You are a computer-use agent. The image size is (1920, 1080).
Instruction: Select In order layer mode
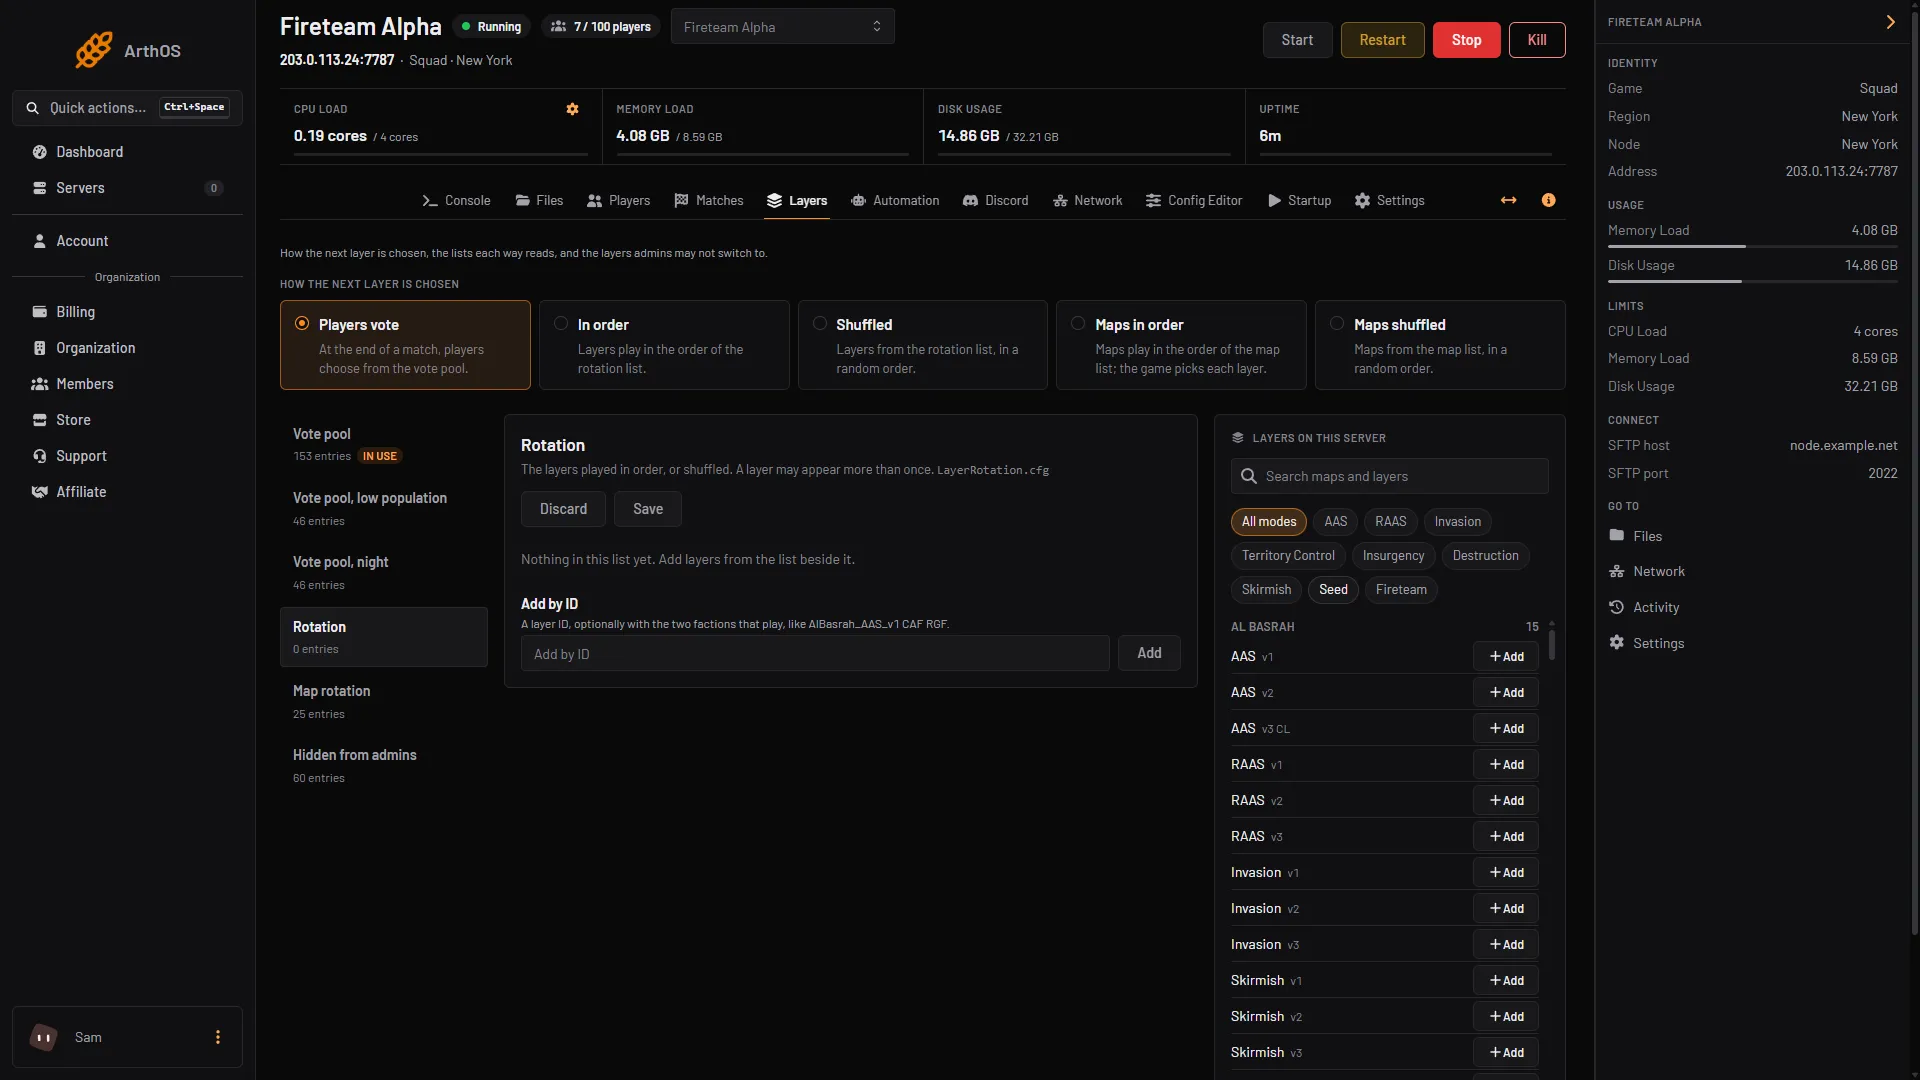tap(664, 345)
